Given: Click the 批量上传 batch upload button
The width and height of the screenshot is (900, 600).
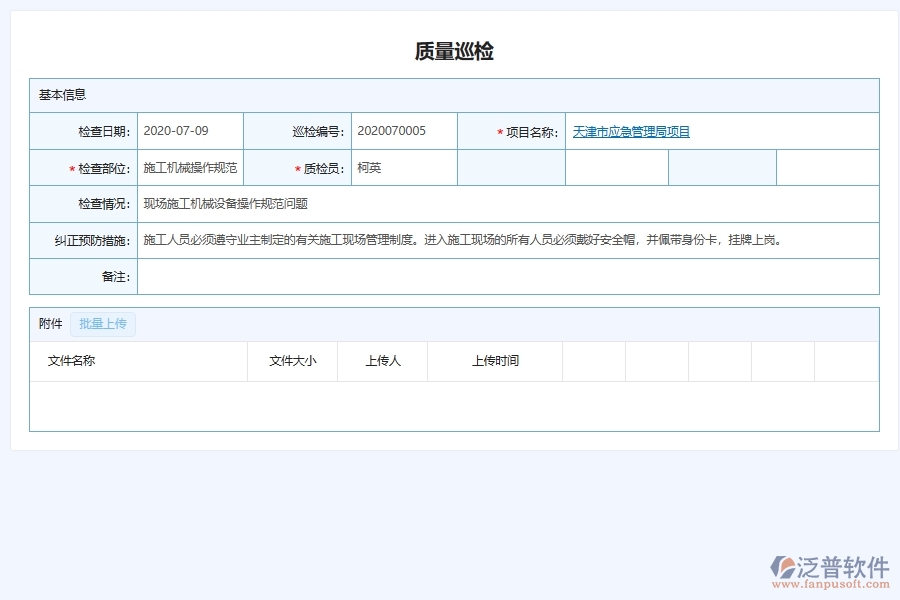Looking at the screenshot, I should (102, 323).
